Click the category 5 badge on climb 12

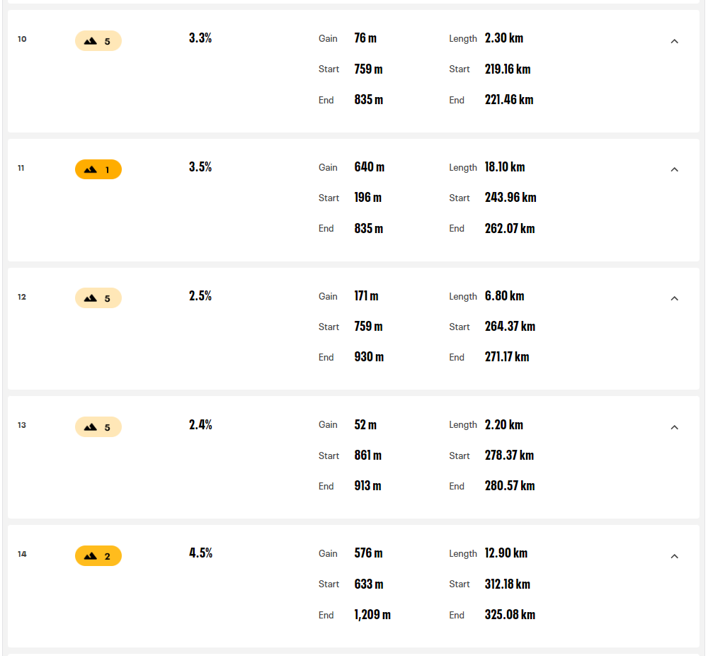click(x=98, y=298)
